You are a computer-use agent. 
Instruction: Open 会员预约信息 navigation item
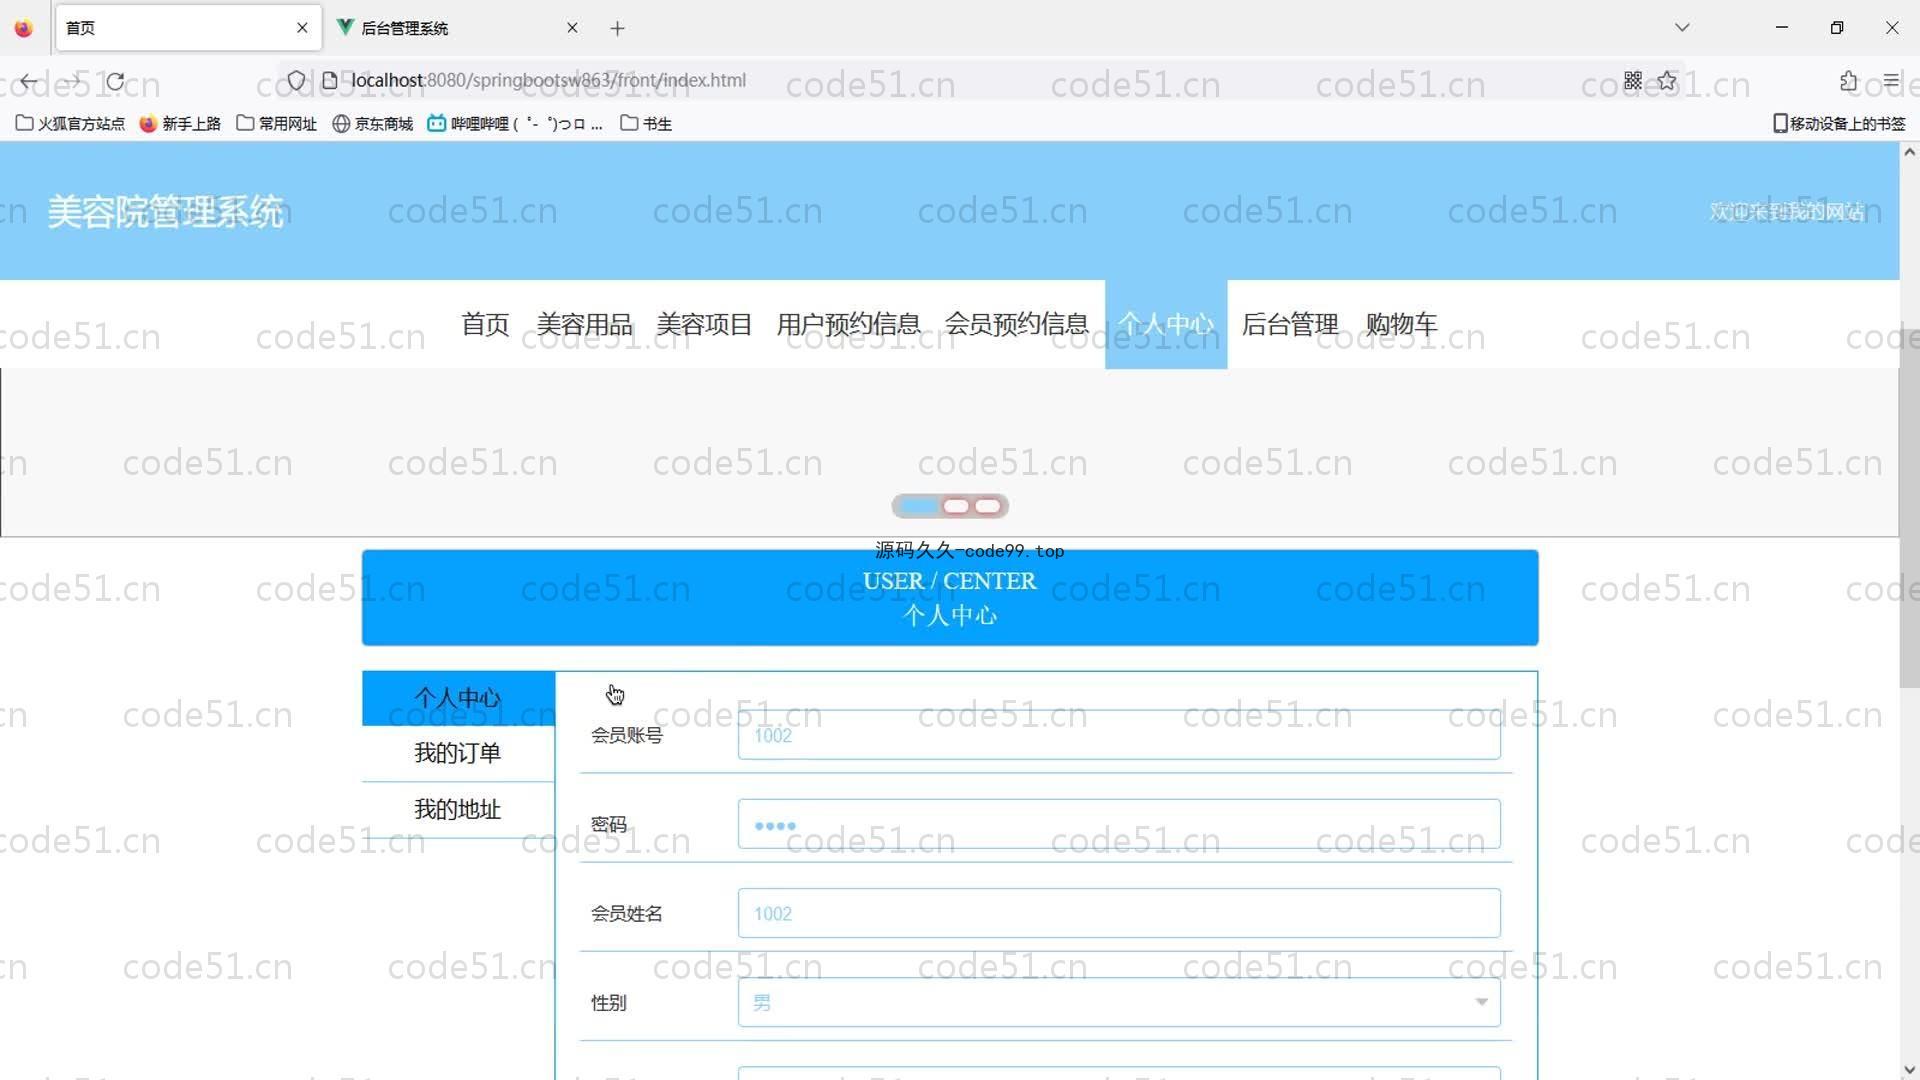point(1016,324)
